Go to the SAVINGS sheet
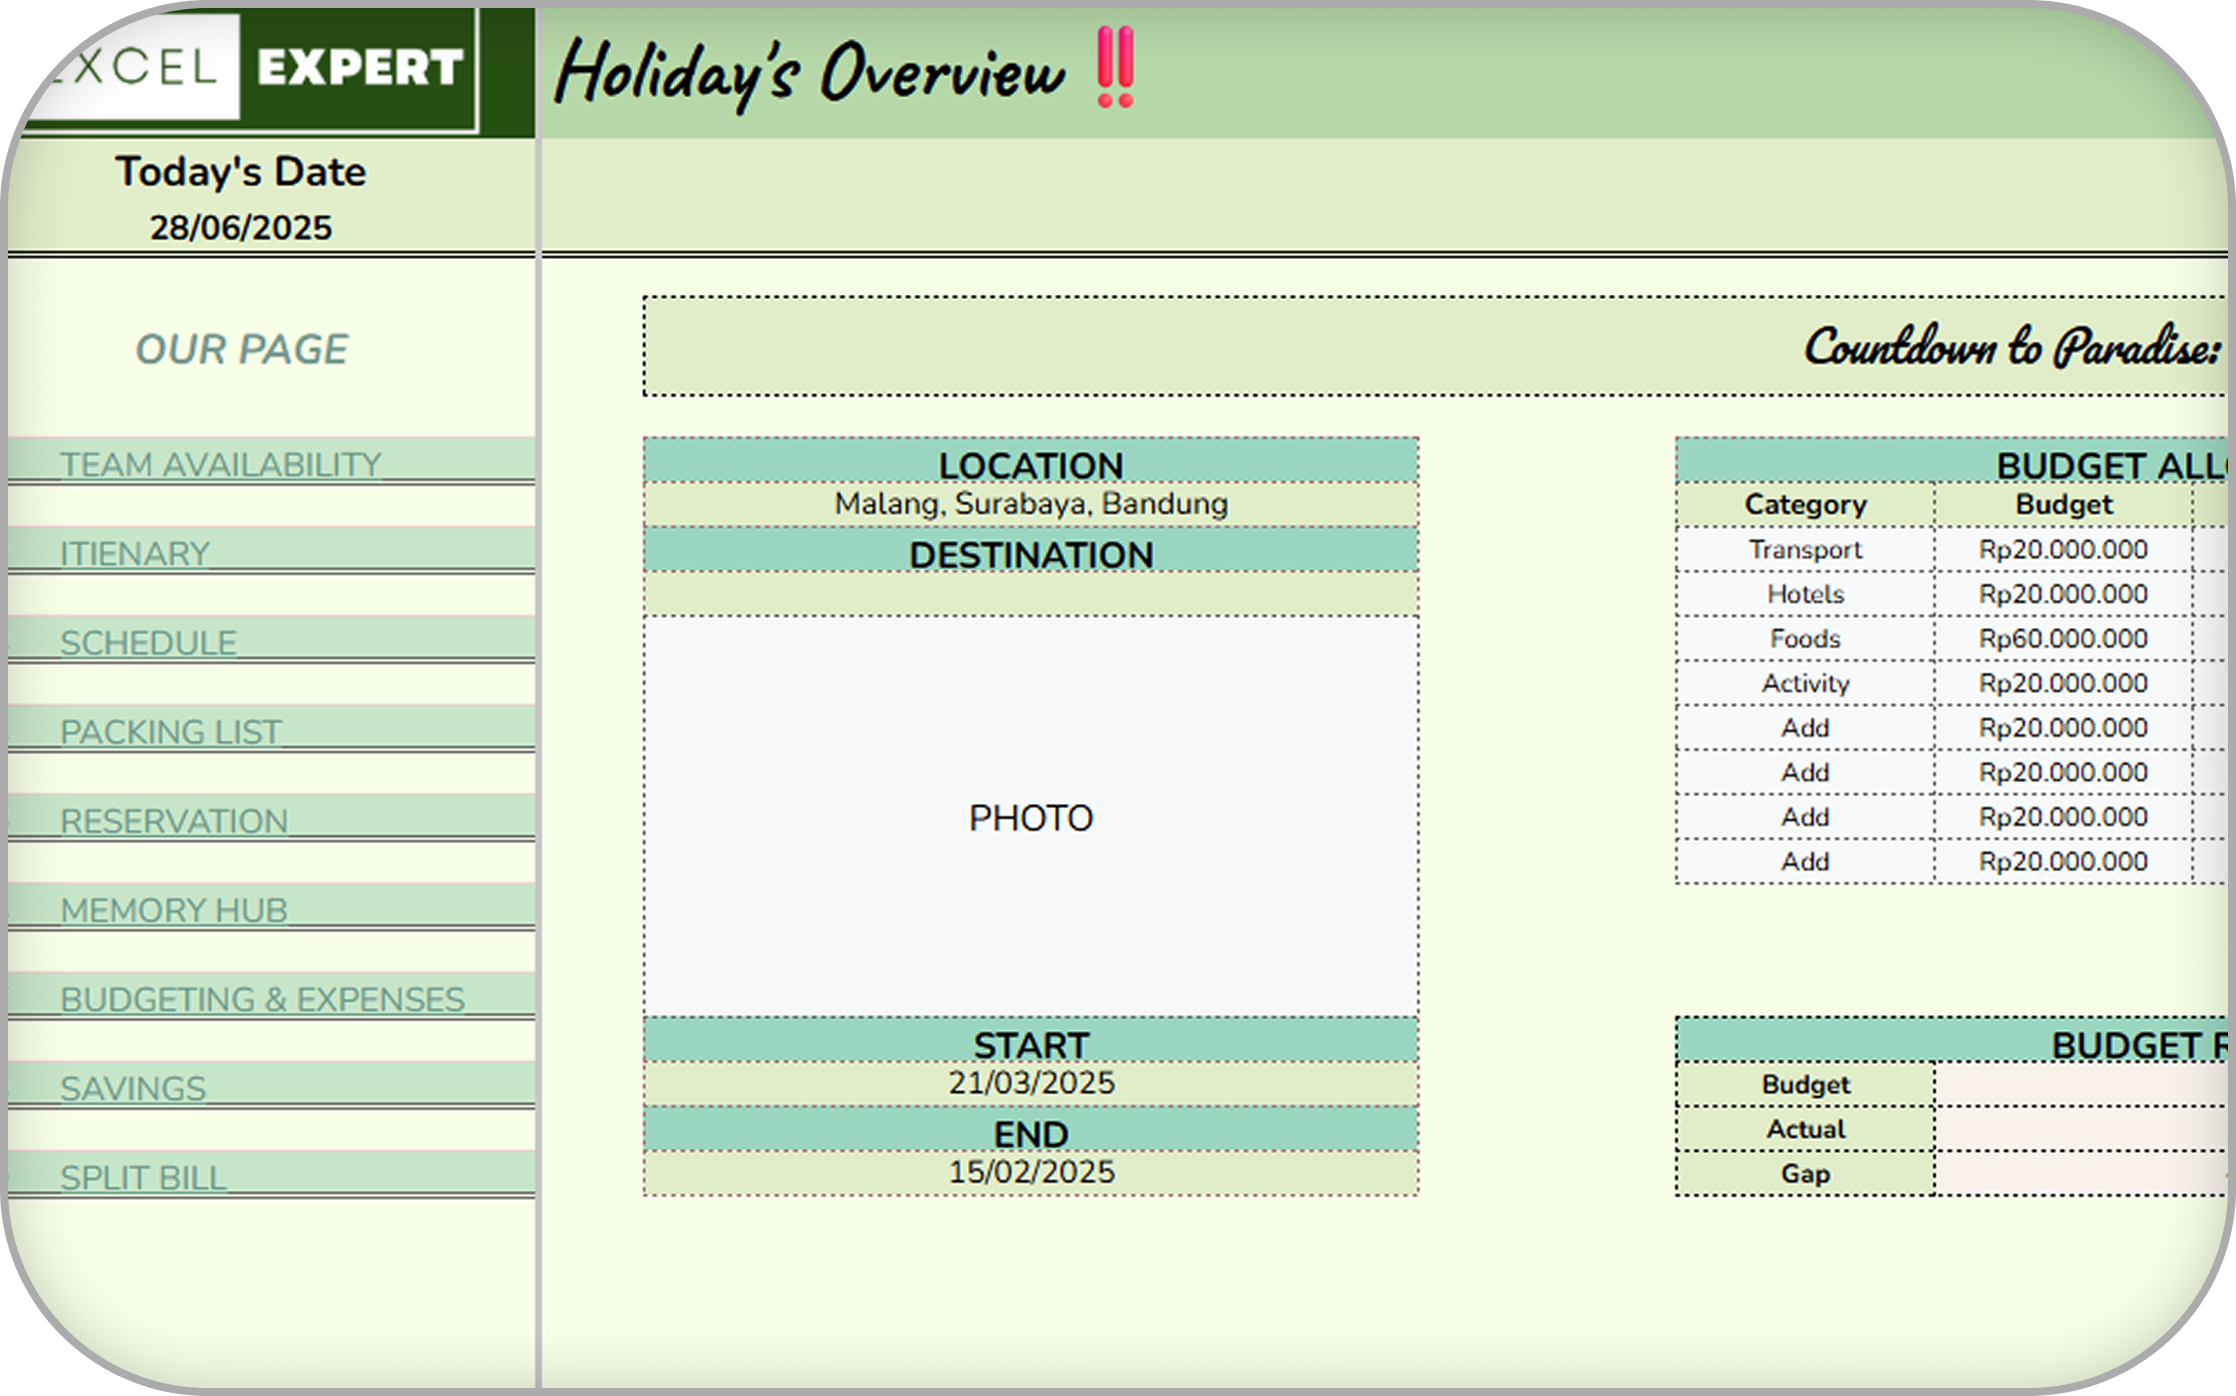 coord(133,1087)
